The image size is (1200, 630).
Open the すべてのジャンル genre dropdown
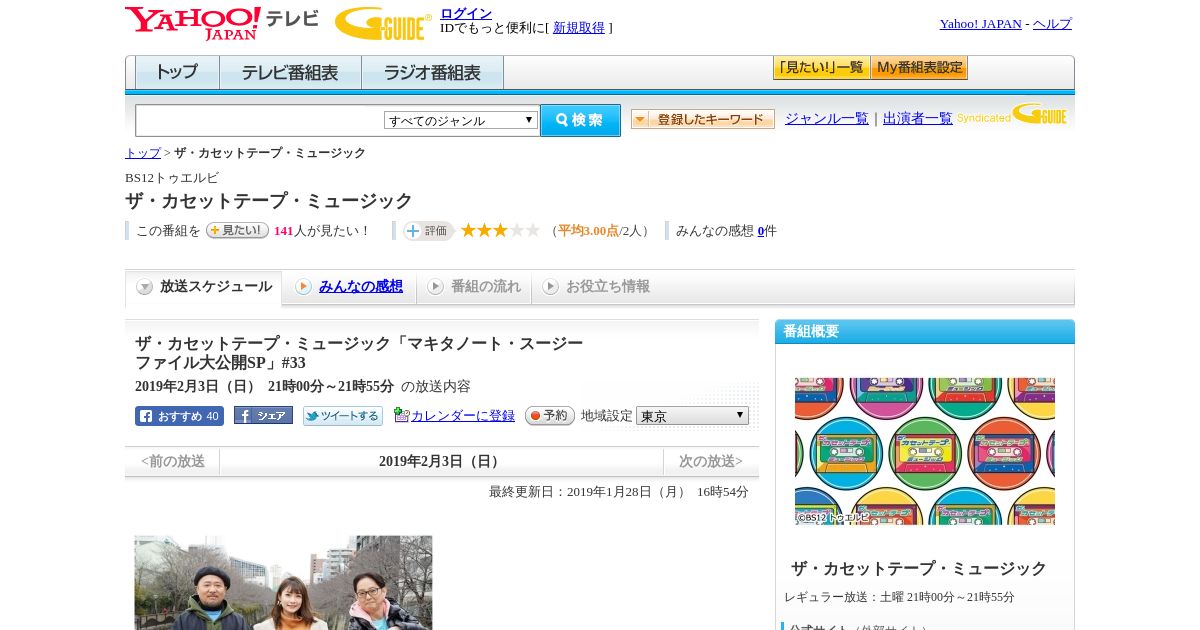[x=461, y=120]
